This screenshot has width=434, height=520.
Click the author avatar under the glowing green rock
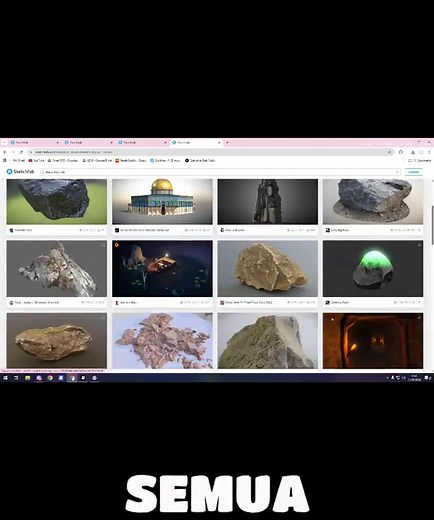pos(328,303)
